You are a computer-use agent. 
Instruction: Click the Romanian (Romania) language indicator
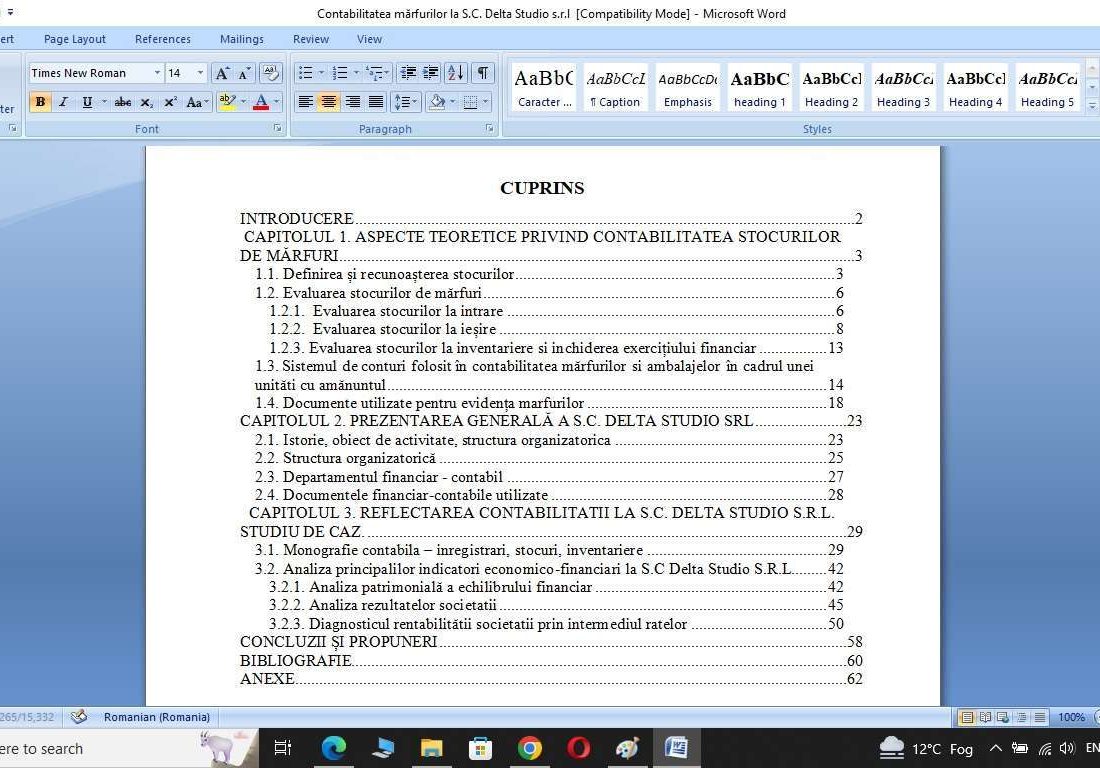[x=156, y=717]
